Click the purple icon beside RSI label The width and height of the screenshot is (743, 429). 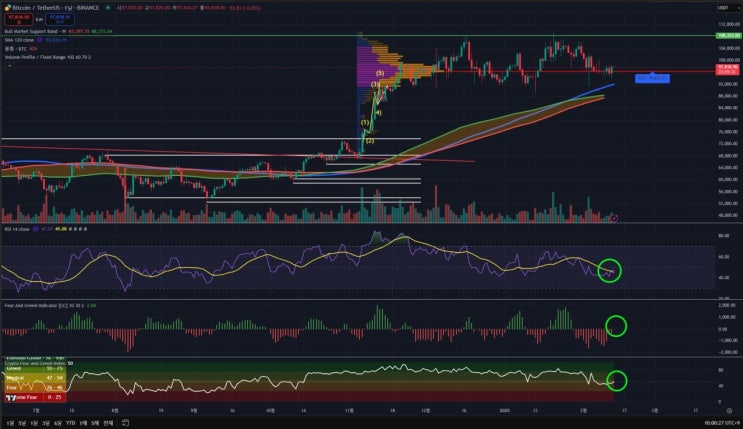(x=35, y=229)
